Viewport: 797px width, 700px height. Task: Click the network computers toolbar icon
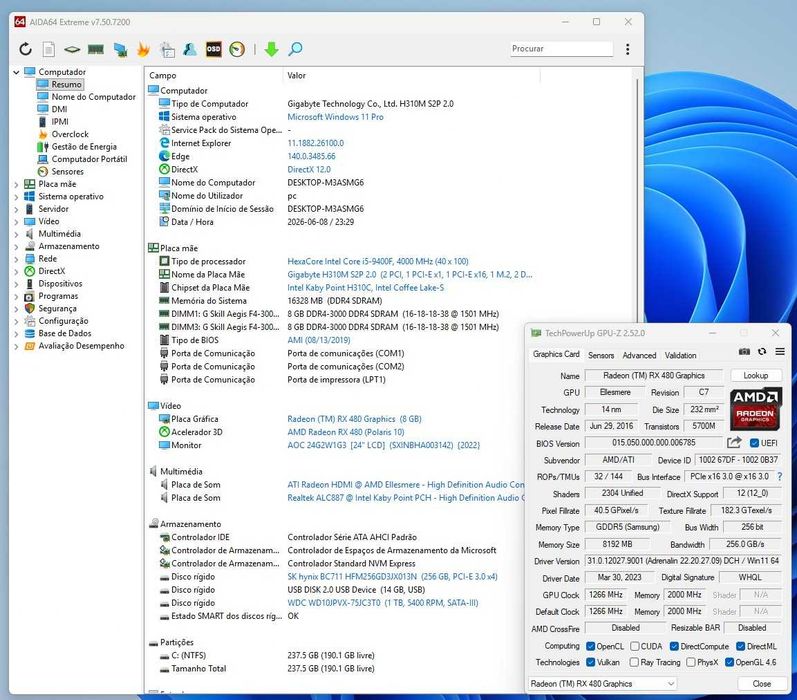(x=120, y=49)
